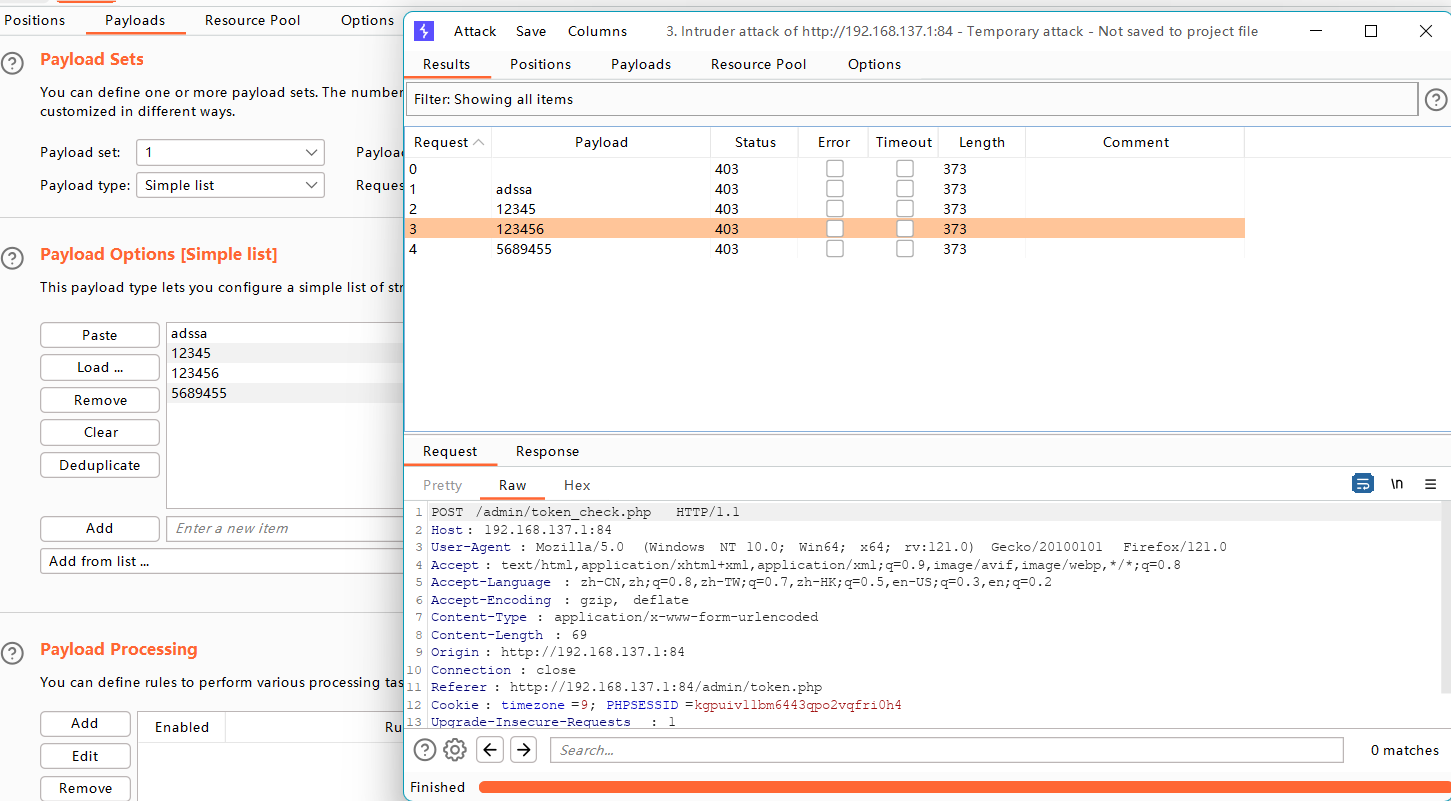Image resolution: width=1451 pixels, height=801 pixels.
Task: Open help for Payload Sets section
Action: coord(12,65)
